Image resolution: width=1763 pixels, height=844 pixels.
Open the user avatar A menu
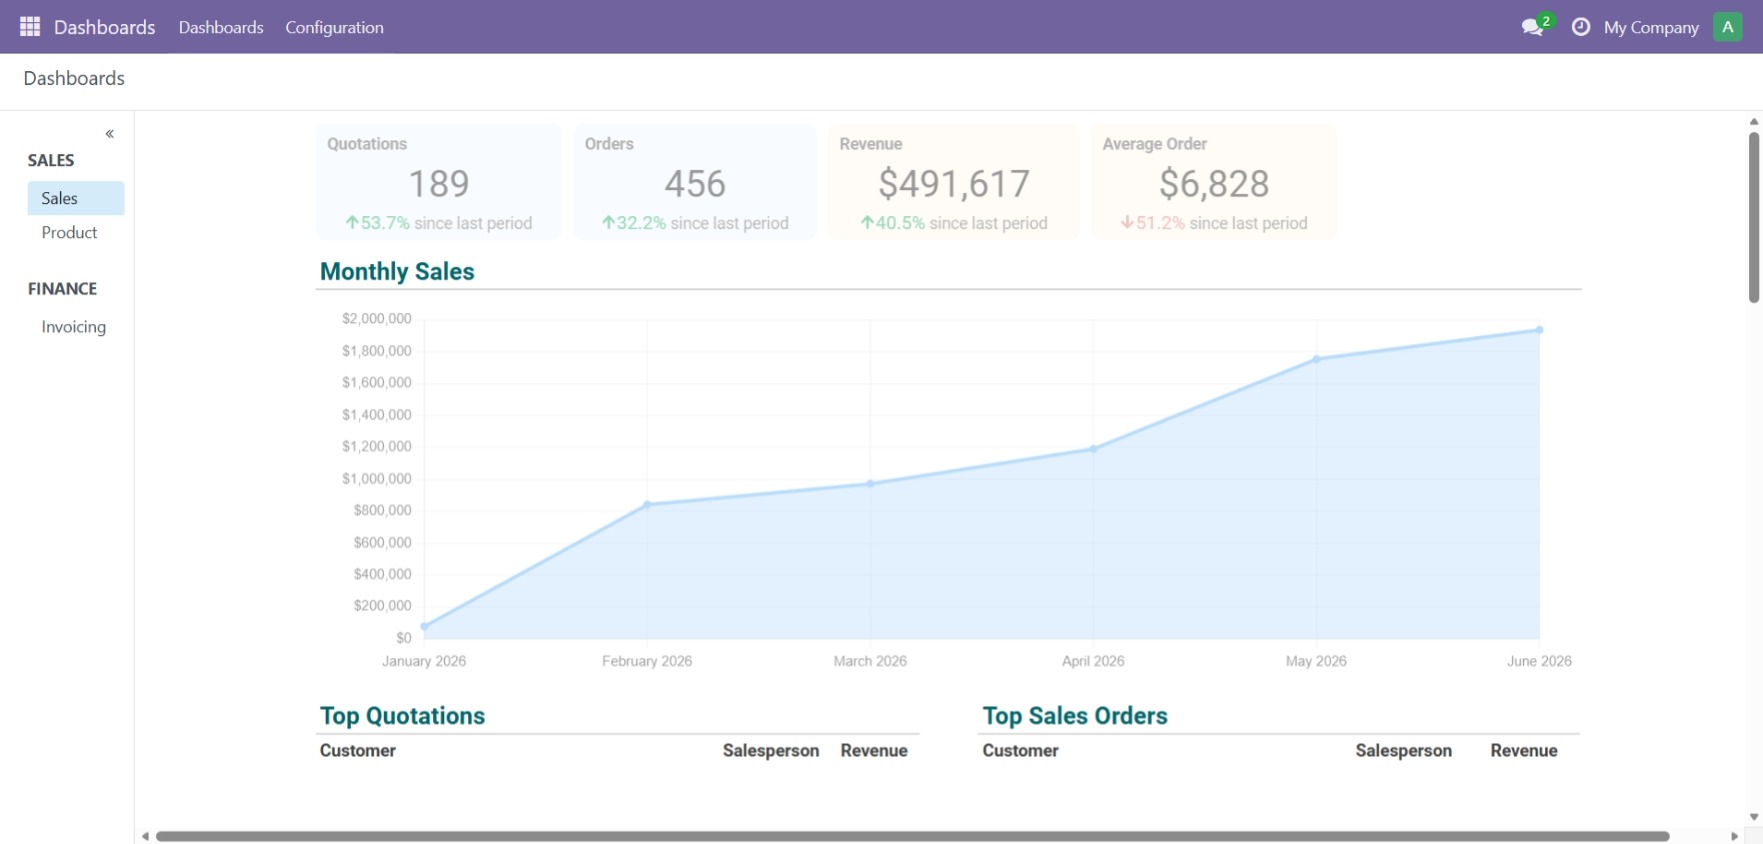pos(1727,27)
